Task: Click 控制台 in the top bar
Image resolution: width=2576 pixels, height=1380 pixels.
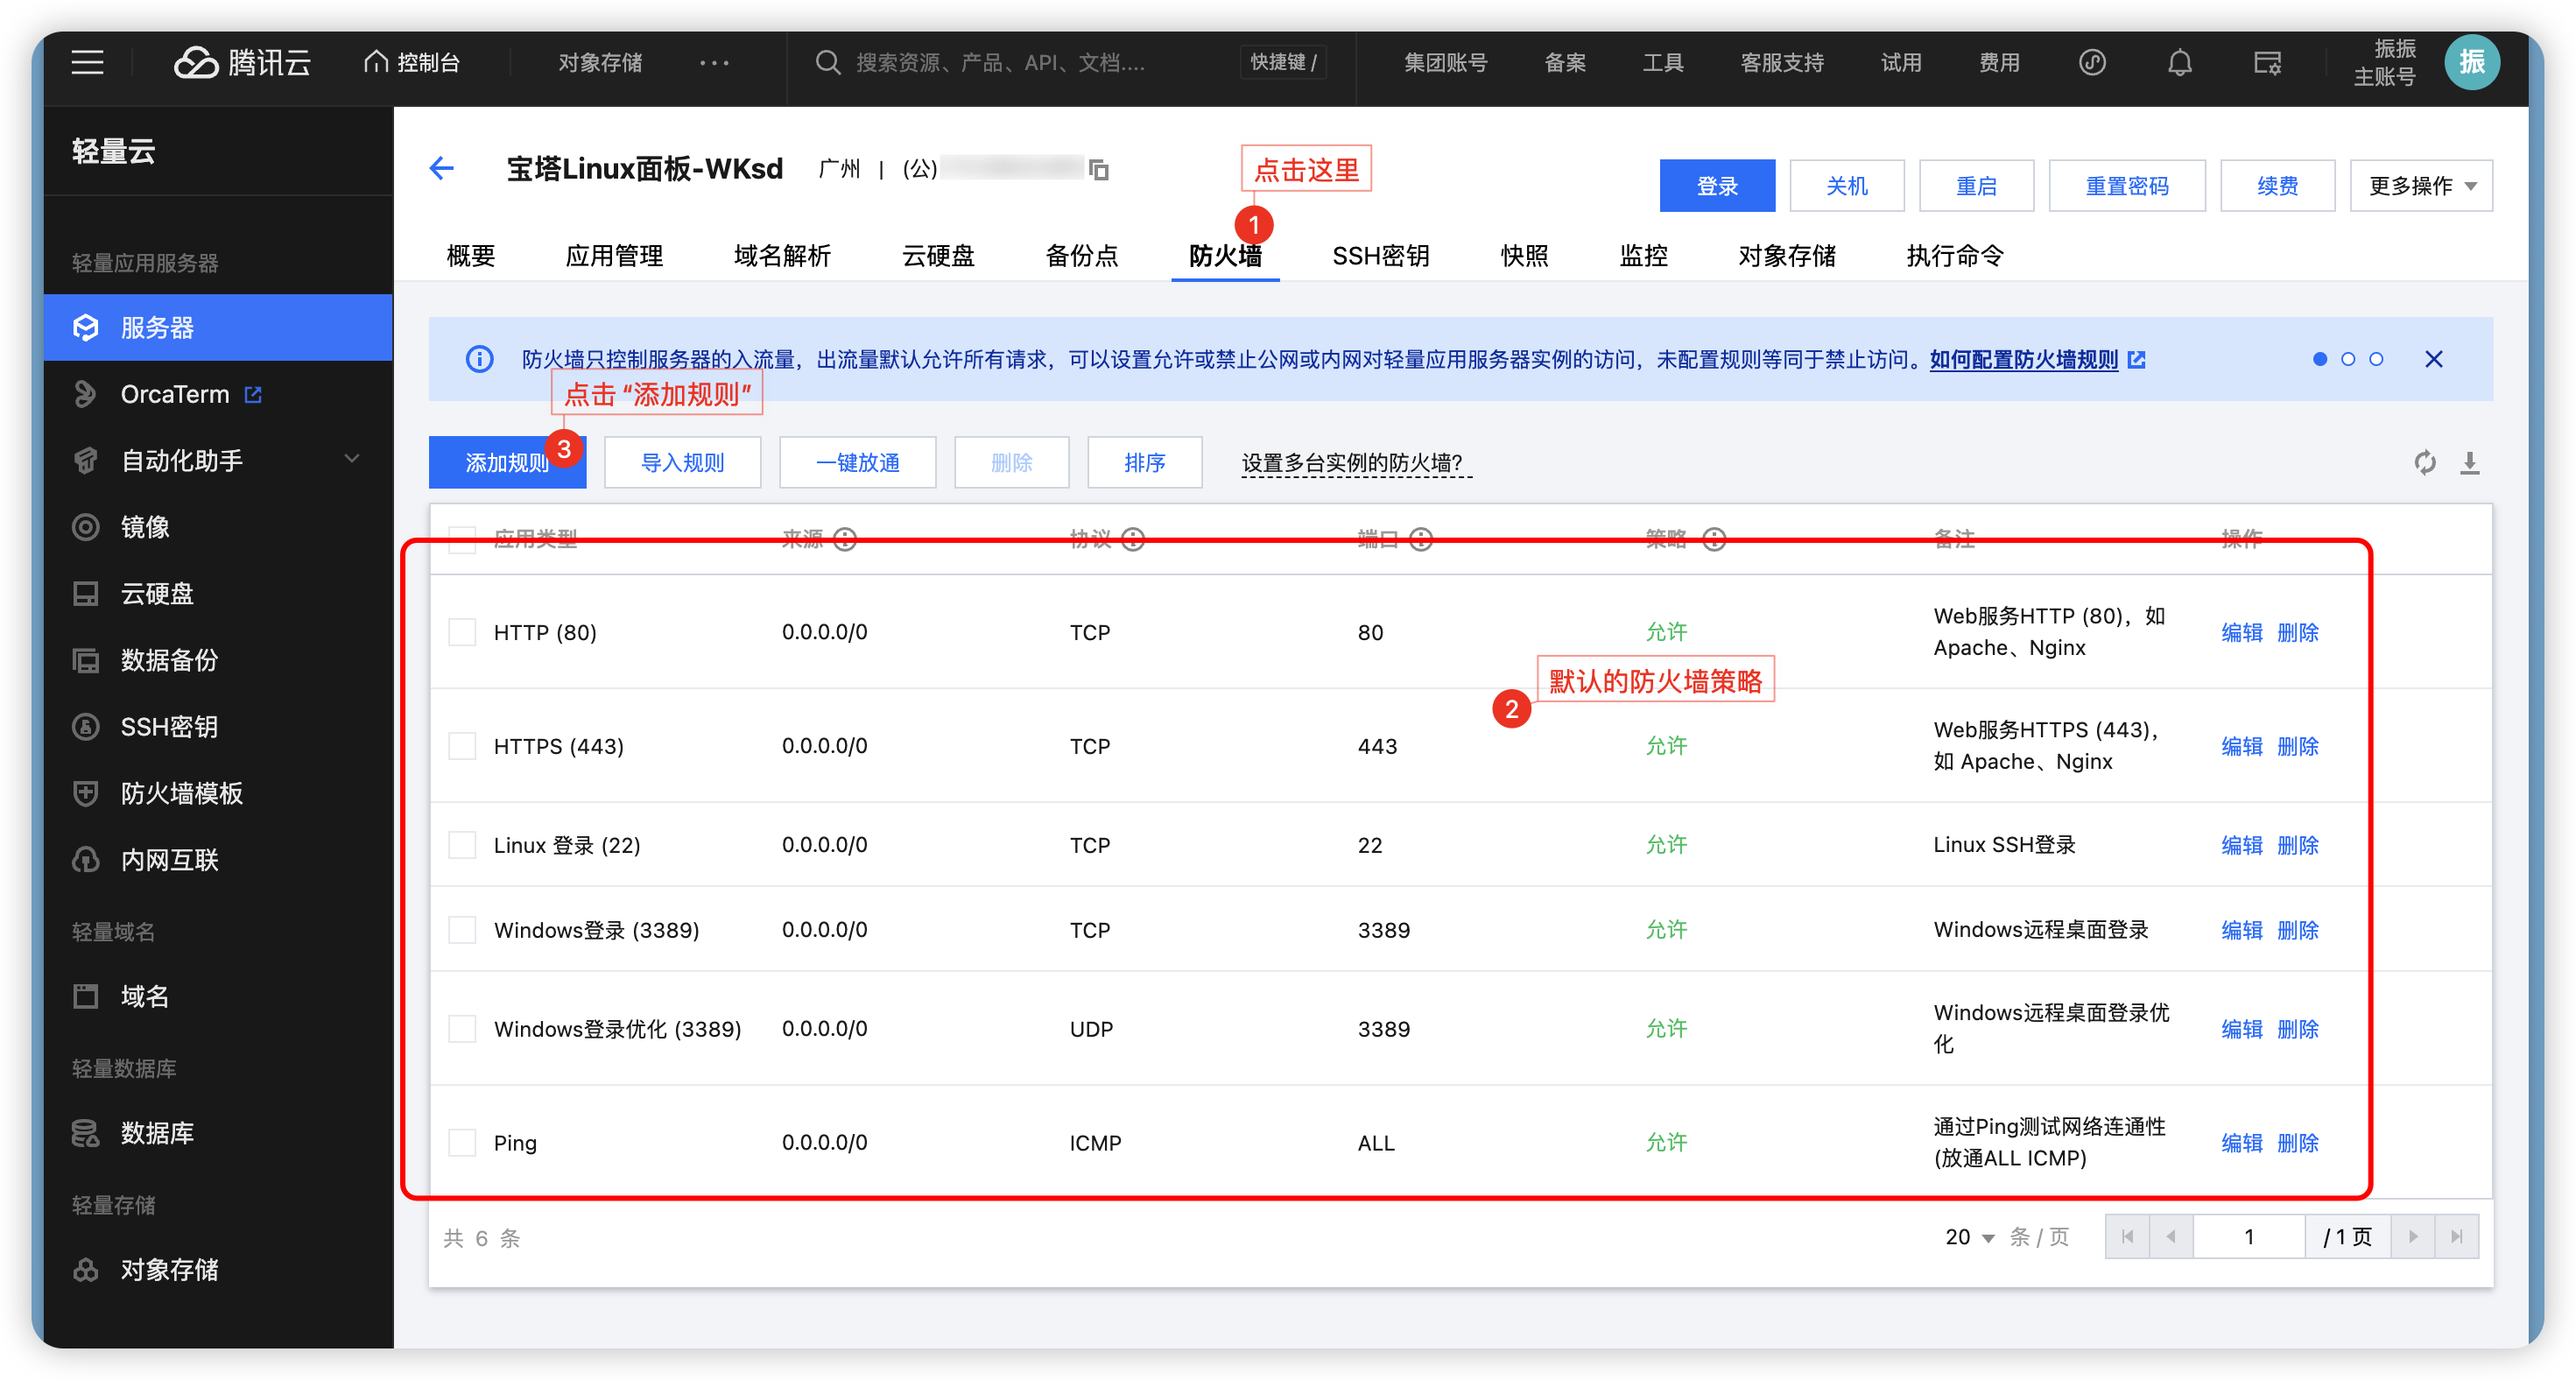Action: click(411, 62)
